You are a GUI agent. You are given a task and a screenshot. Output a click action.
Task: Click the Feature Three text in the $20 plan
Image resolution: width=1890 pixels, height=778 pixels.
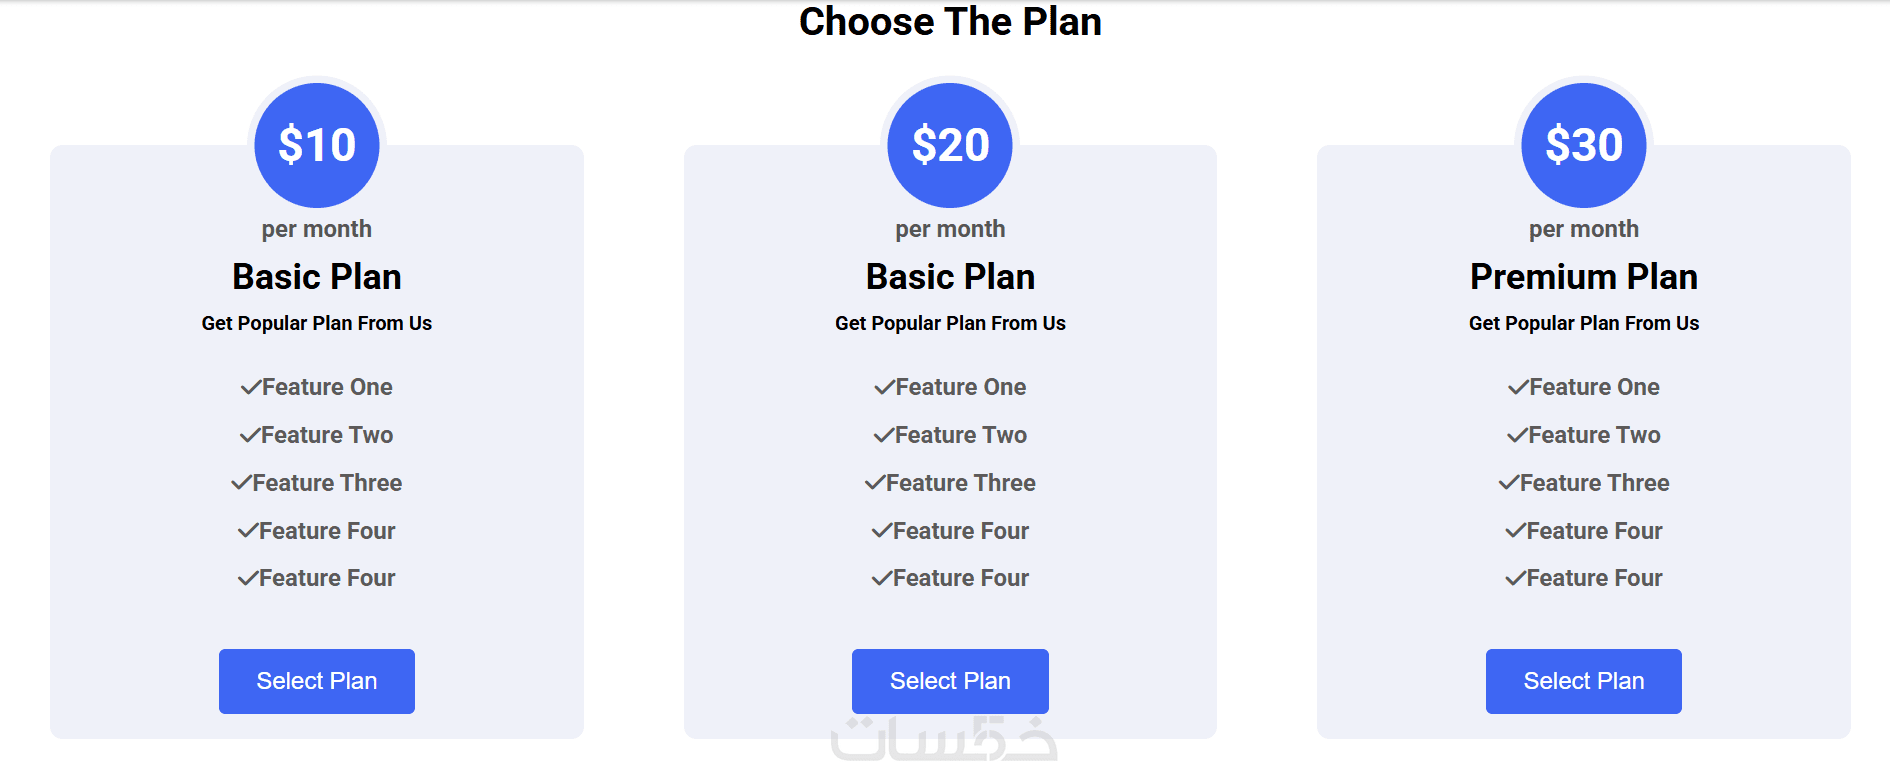pos(961,483)
